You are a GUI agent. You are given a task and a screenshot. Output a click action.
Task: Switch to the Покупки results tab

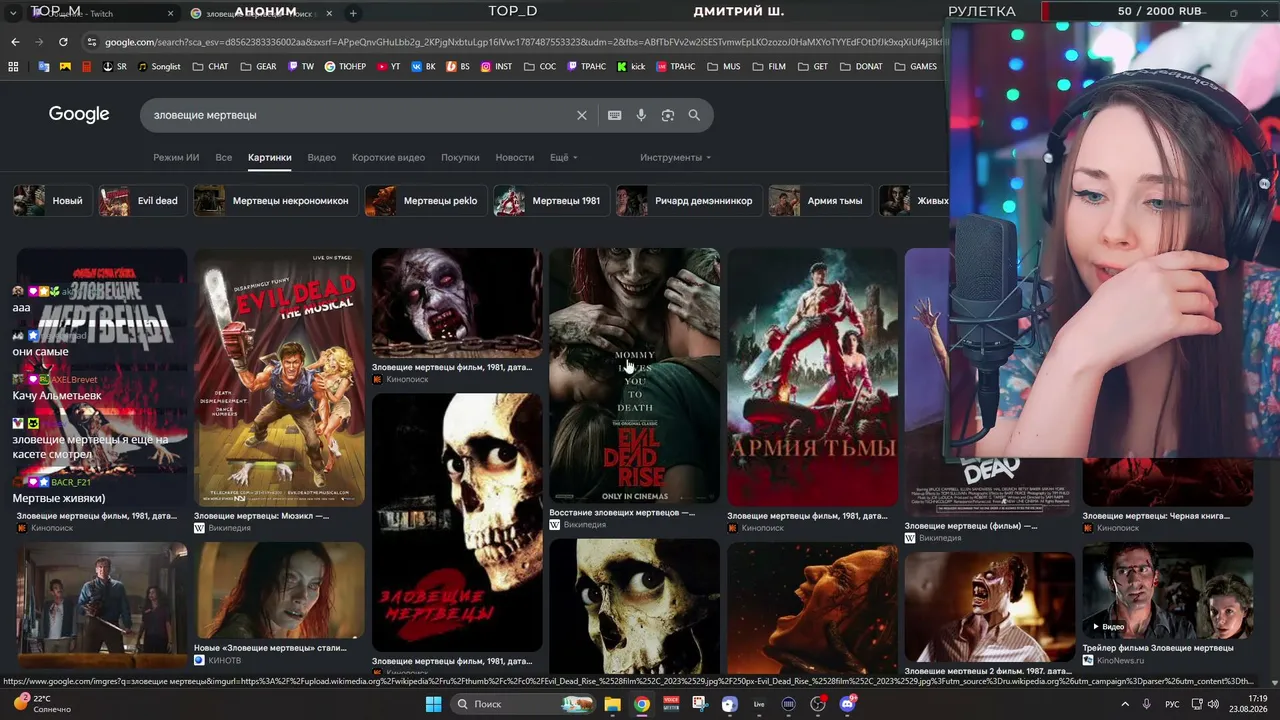pyautogui.click(x=460, y=158)
